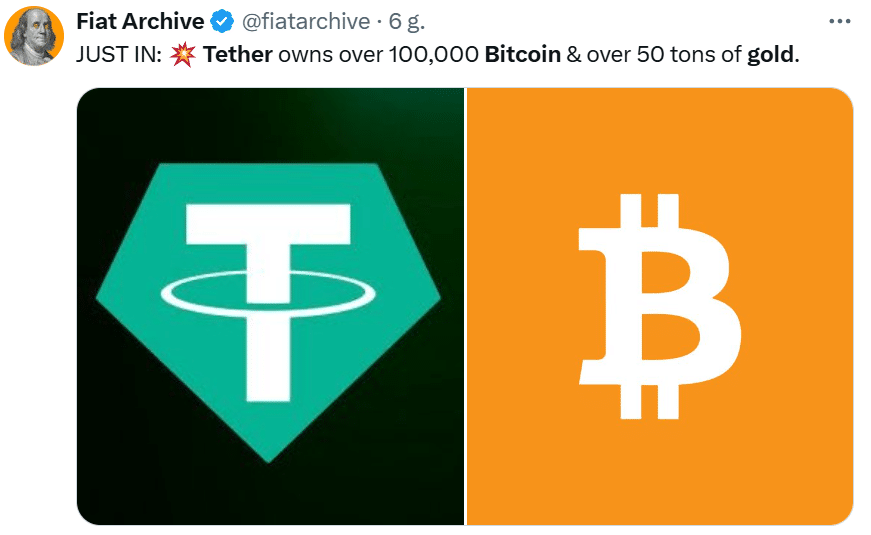Click the bold word Bitcoin in tweet
Viewport: 871px width, 535px height.
(x=523, y=54)
